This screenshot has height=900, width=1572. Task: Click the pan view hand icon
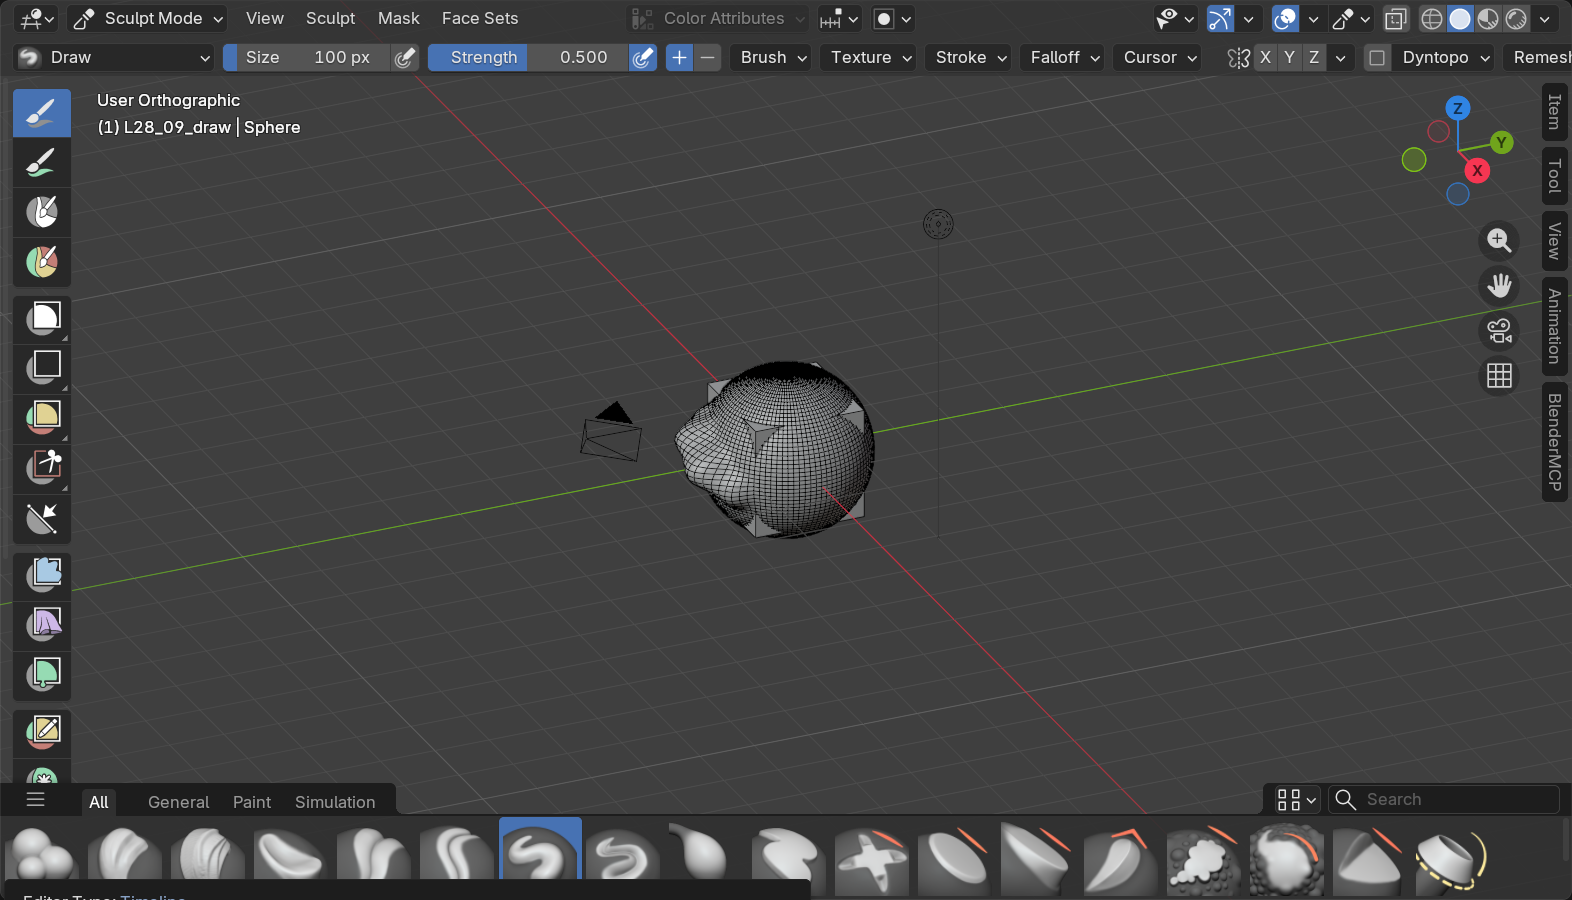(x=1499, y=286)
